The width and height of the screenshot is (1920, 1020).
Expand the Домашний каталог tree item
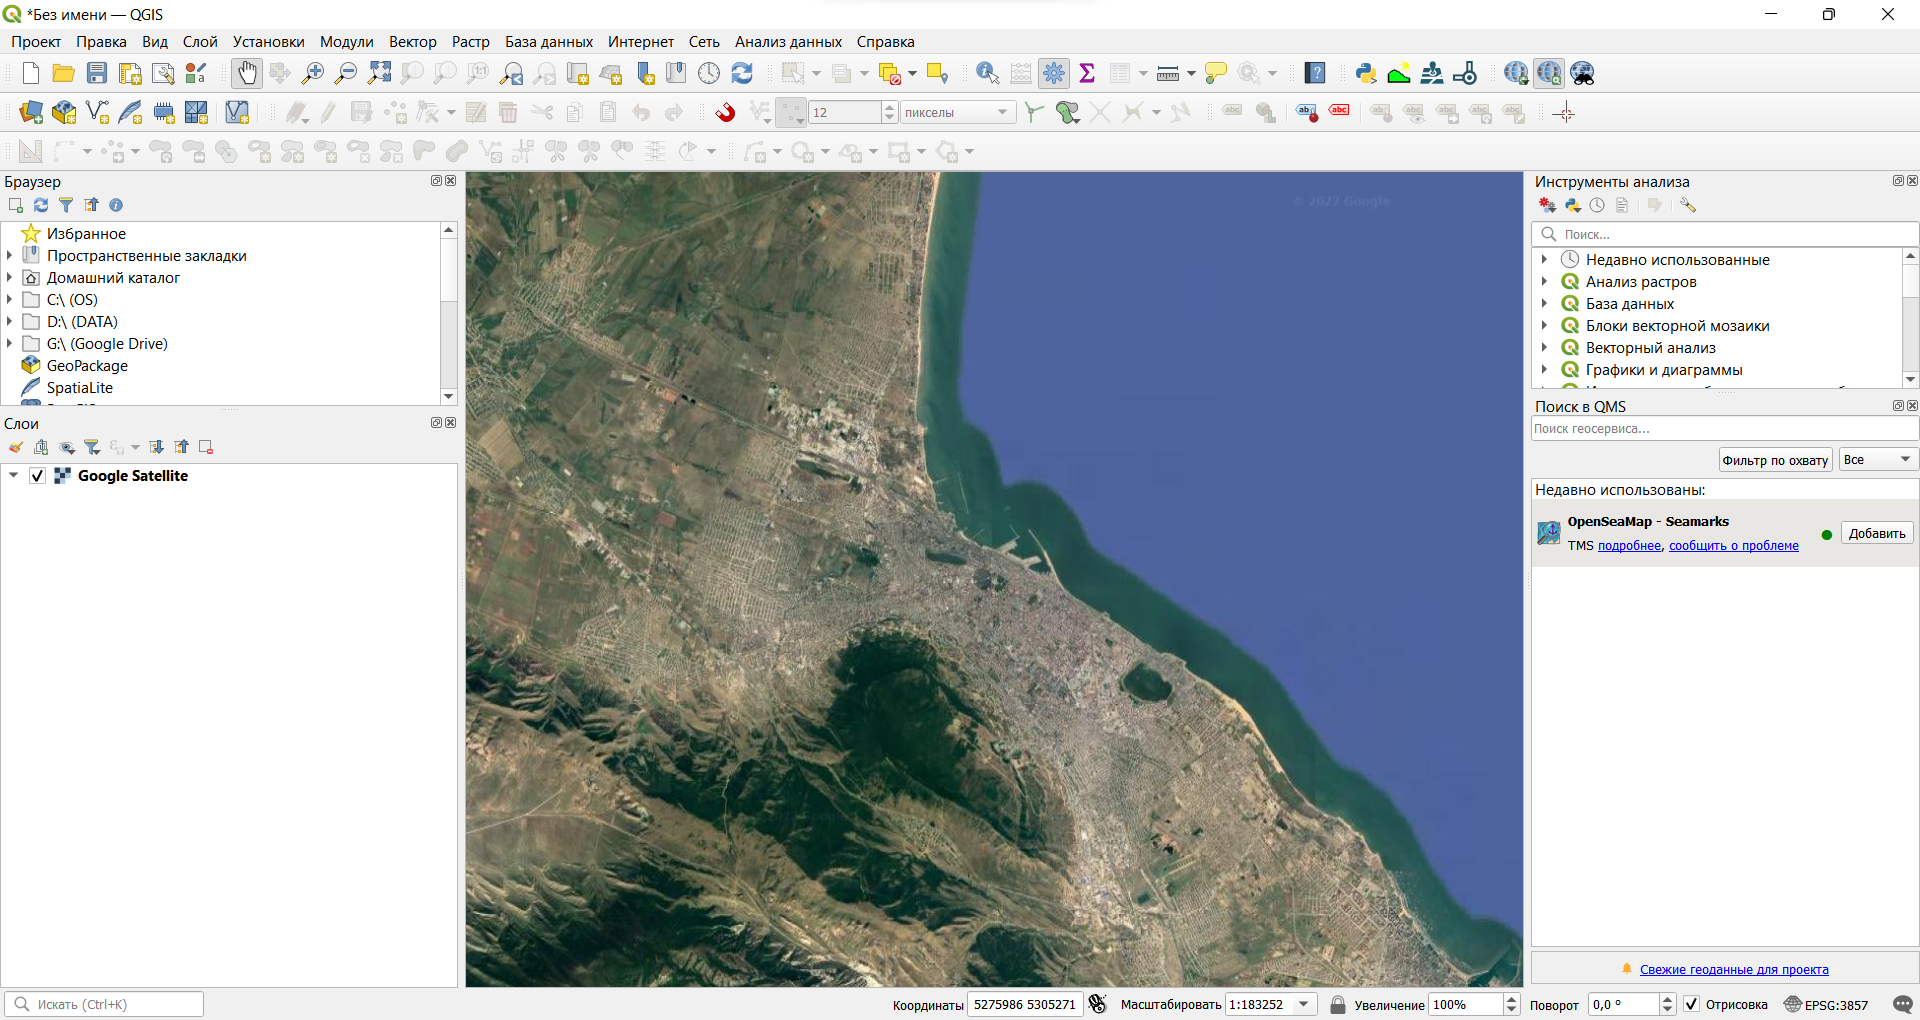[10, 278]
